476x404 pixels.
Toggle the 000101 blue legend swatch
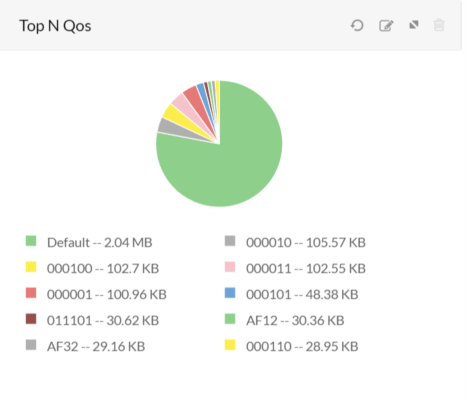[x=230, y=293]
